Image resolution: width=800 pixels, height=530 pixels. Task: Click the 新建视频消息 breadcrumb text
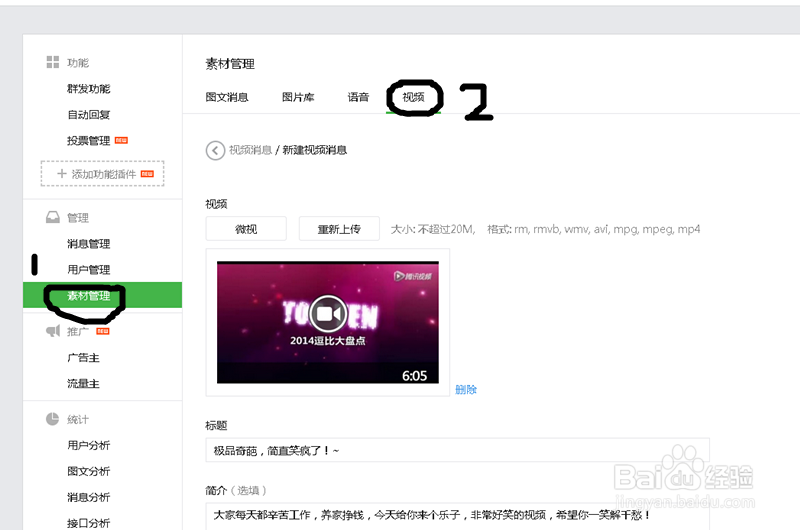click(x=315, y=150)
